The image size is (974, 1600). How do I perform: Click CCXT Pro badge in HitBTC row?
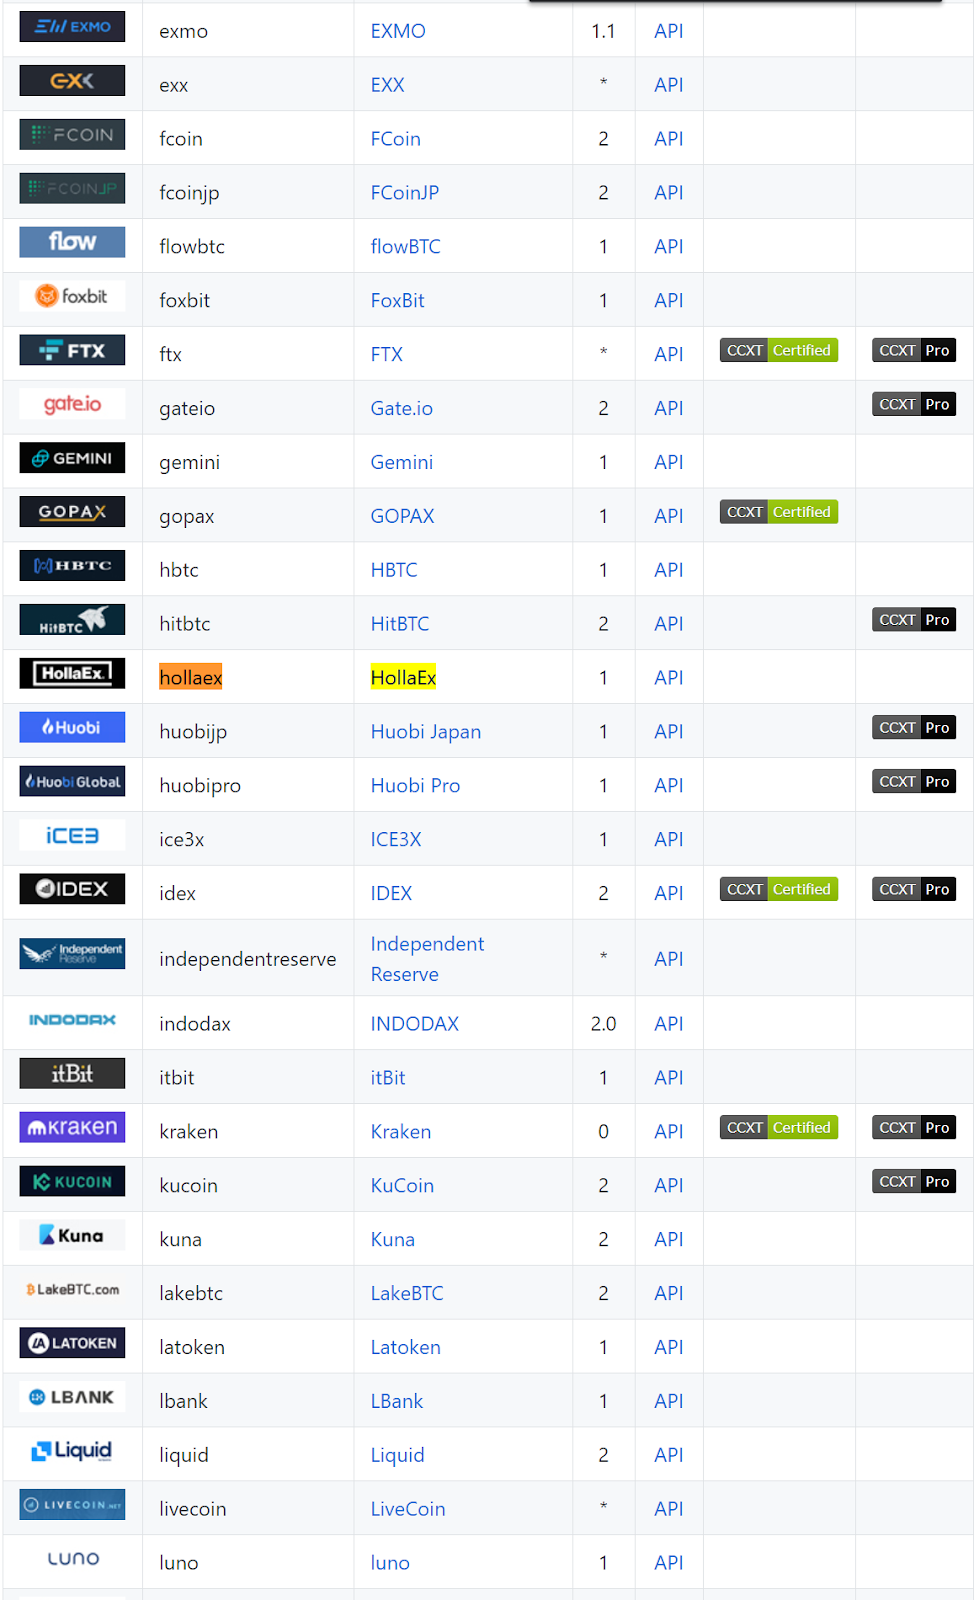click(x=914, y=620)
